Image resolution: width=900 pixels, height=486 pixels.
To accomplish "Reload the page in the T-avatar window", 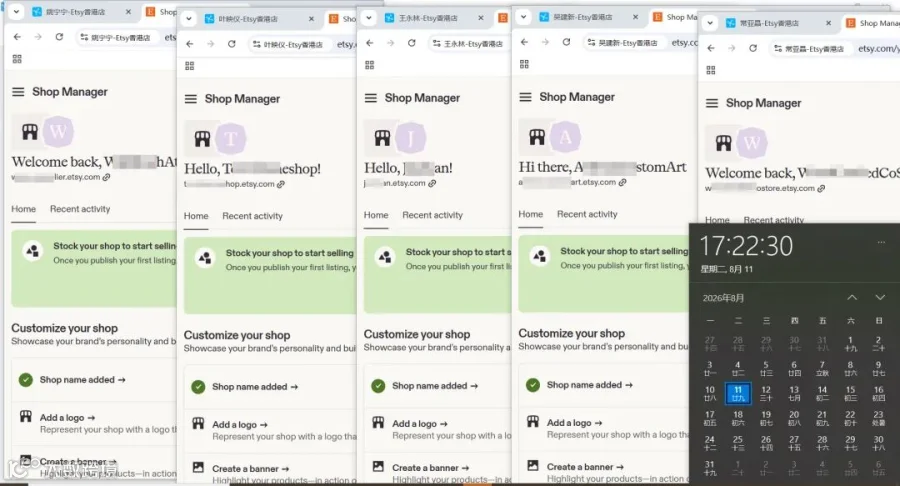I will coord(231,44).
